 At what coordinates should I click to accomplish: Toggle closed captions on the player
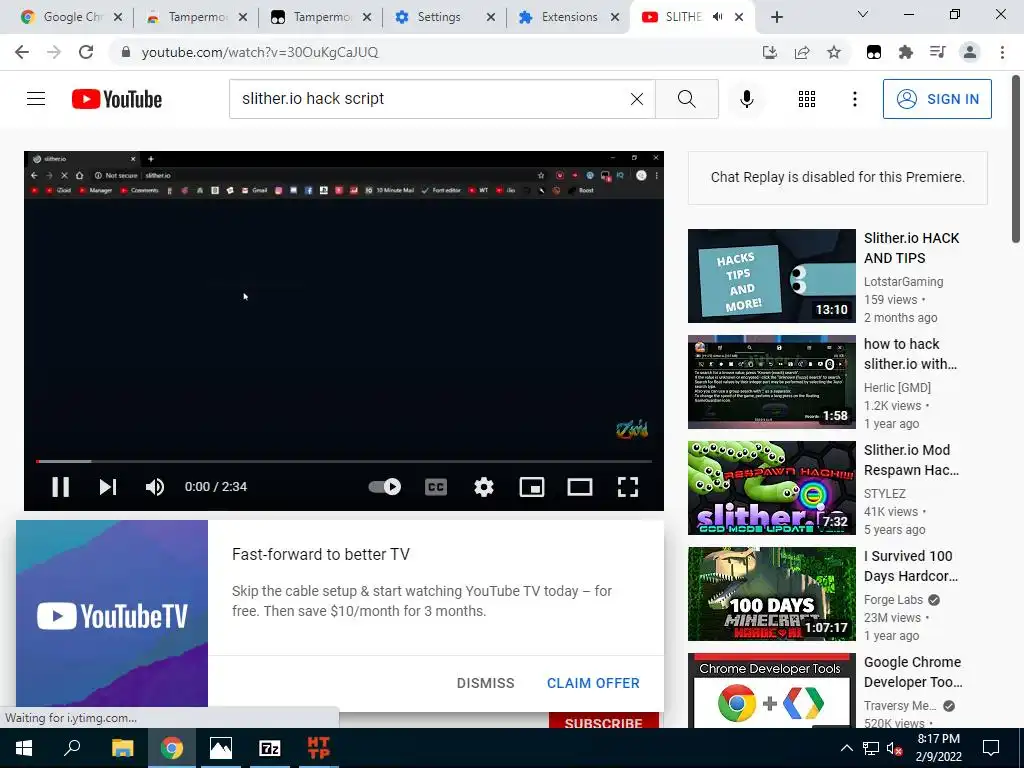436,487
